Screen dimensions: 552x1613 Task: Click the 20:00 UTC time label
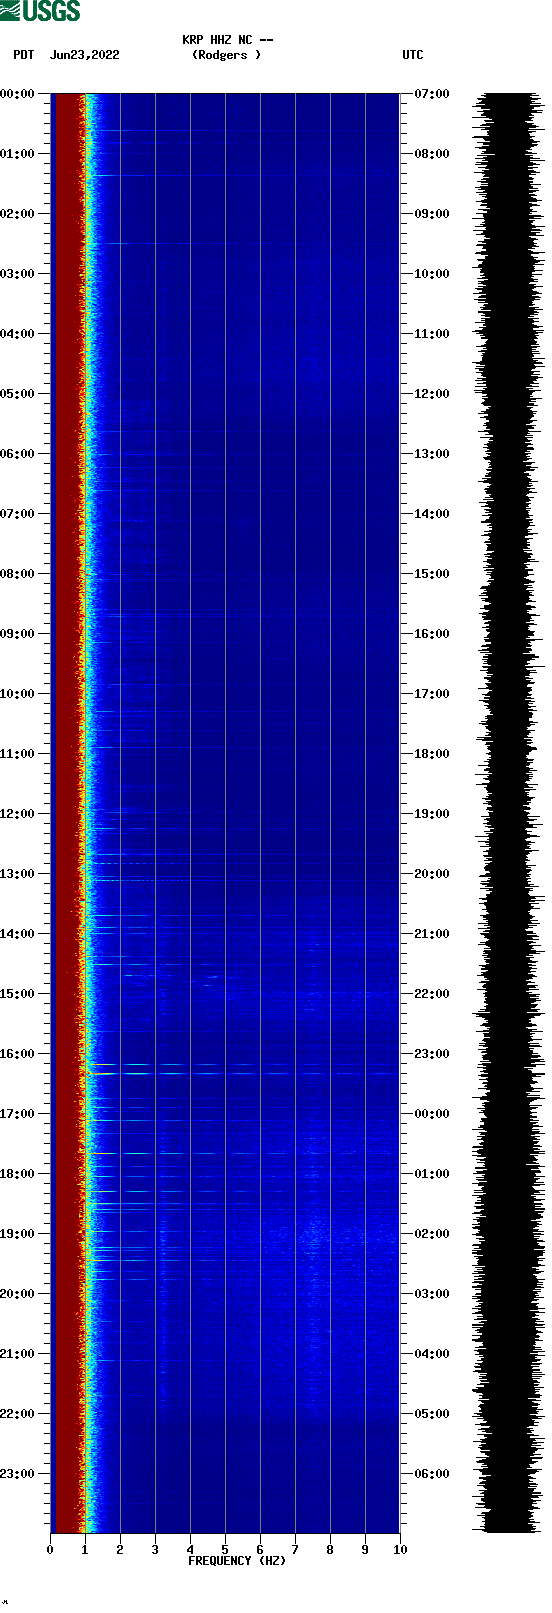(432, 874)
